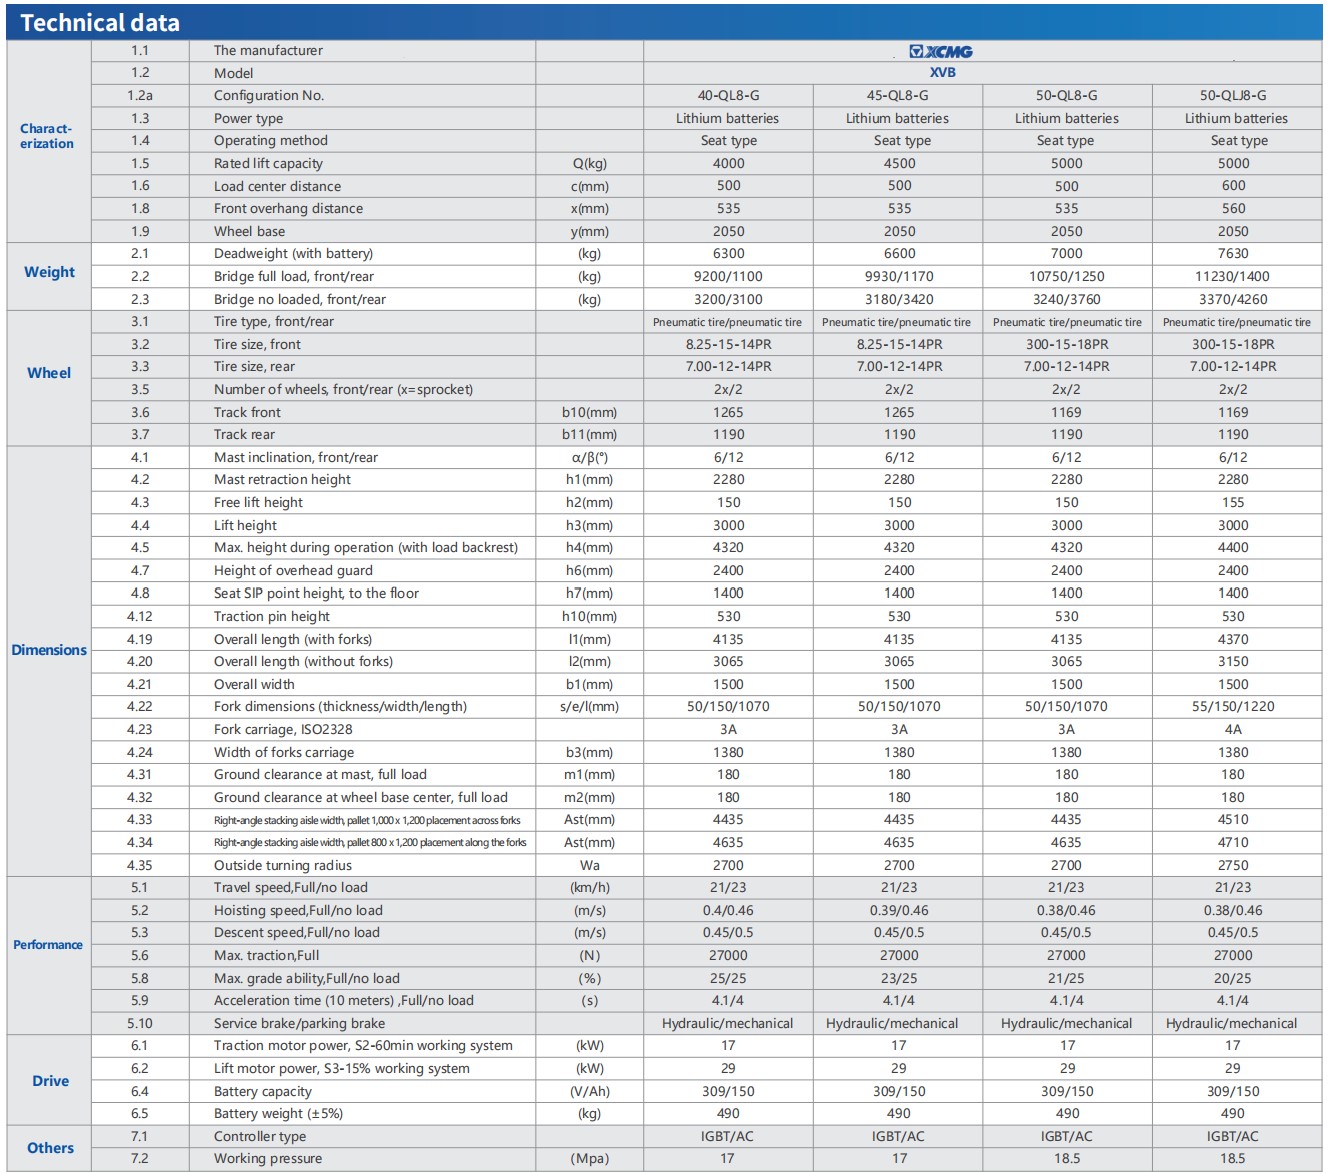Click the 'Free lift height' label

click(x=258, y=503)
